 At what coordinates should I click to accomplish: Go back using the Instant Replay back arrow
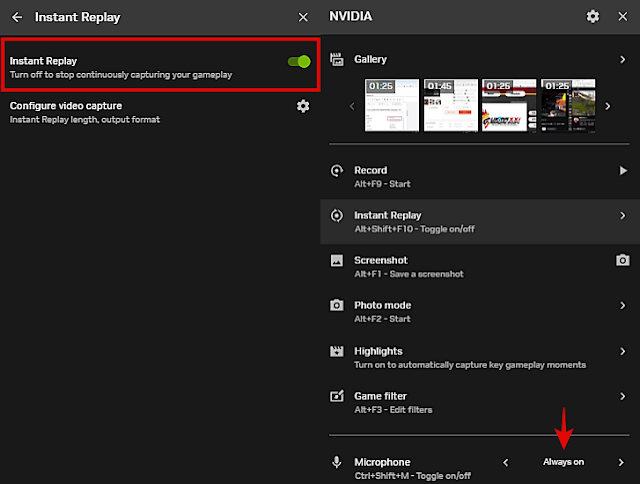[17, 17]
